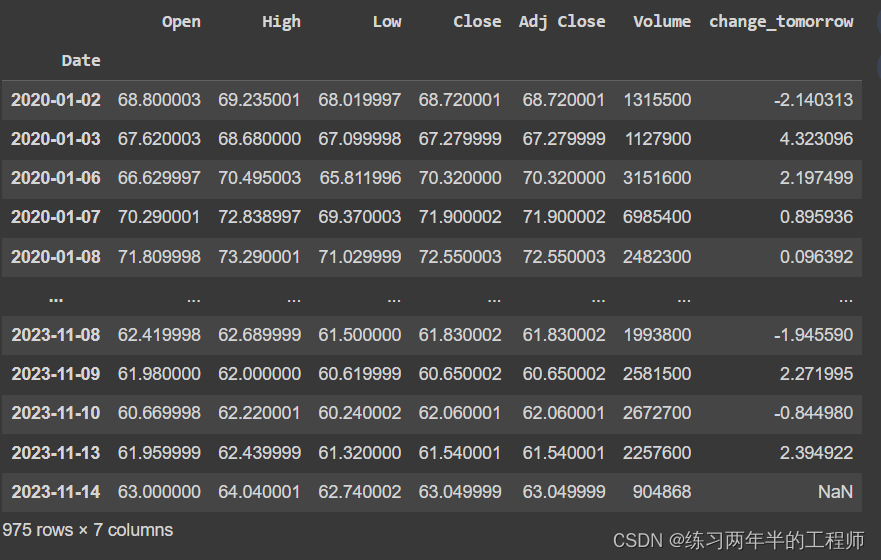Click Volume value 2482300

(657, 257)
